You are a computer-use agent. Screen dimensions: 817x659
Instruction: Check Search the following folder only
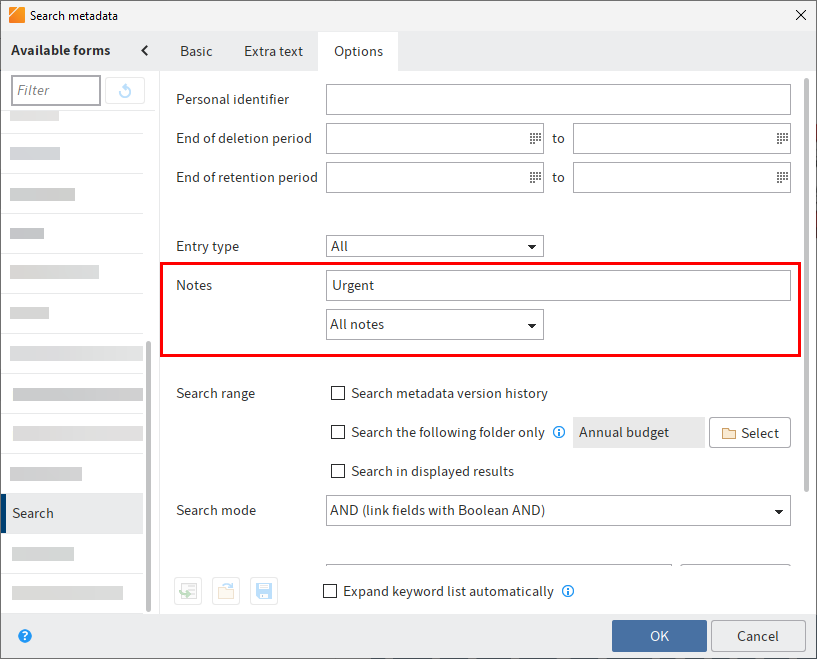point(338,432)
